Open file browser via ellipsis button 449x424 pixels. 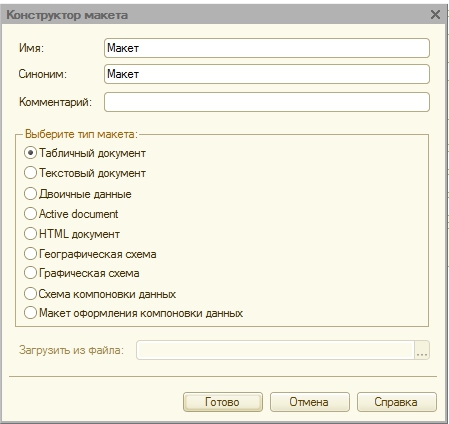(422, 350)
